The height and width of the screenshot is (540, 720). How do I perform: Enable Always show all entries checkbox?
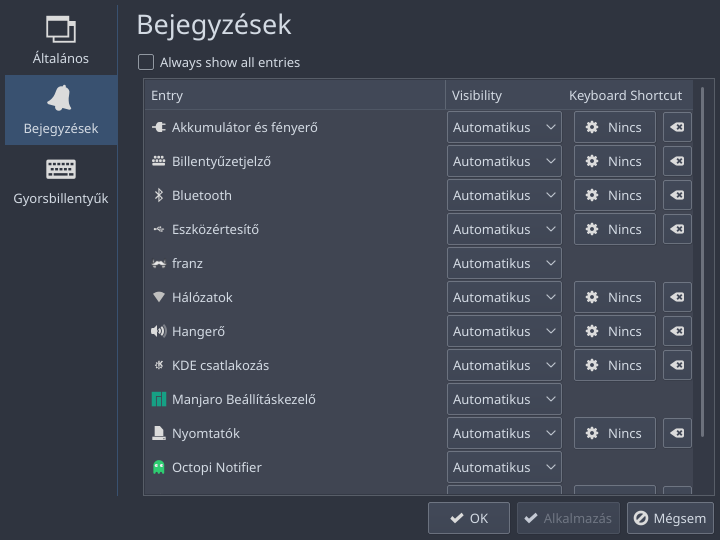(x=146, y=62)
